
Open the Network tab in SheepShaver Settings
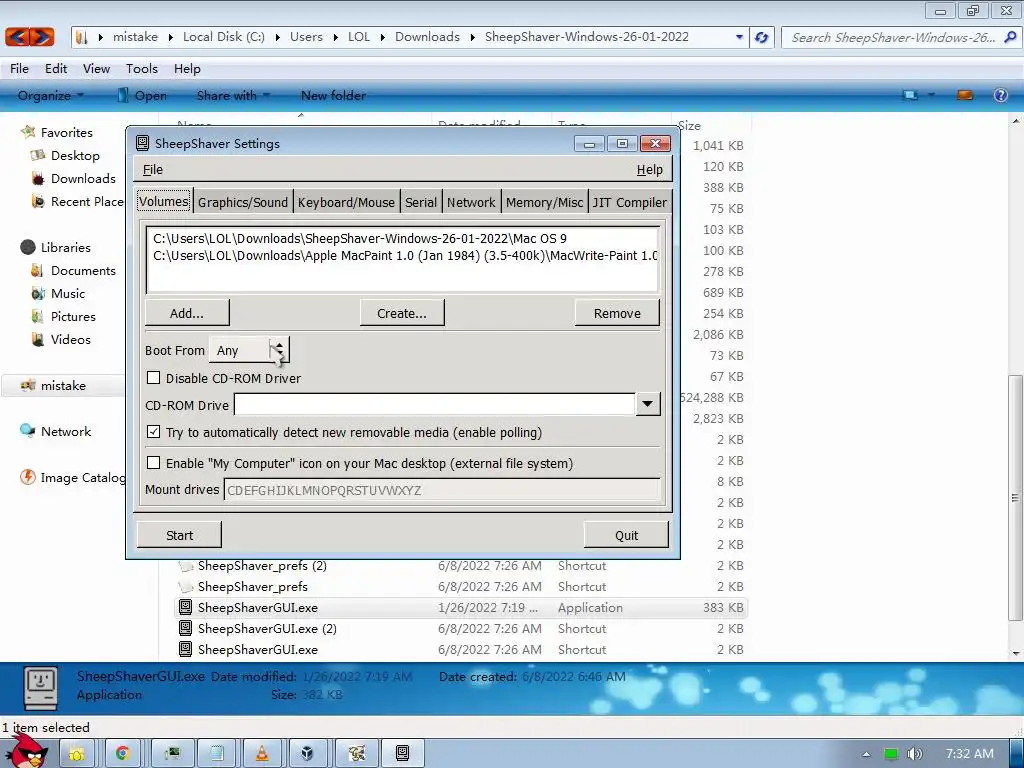471,202
